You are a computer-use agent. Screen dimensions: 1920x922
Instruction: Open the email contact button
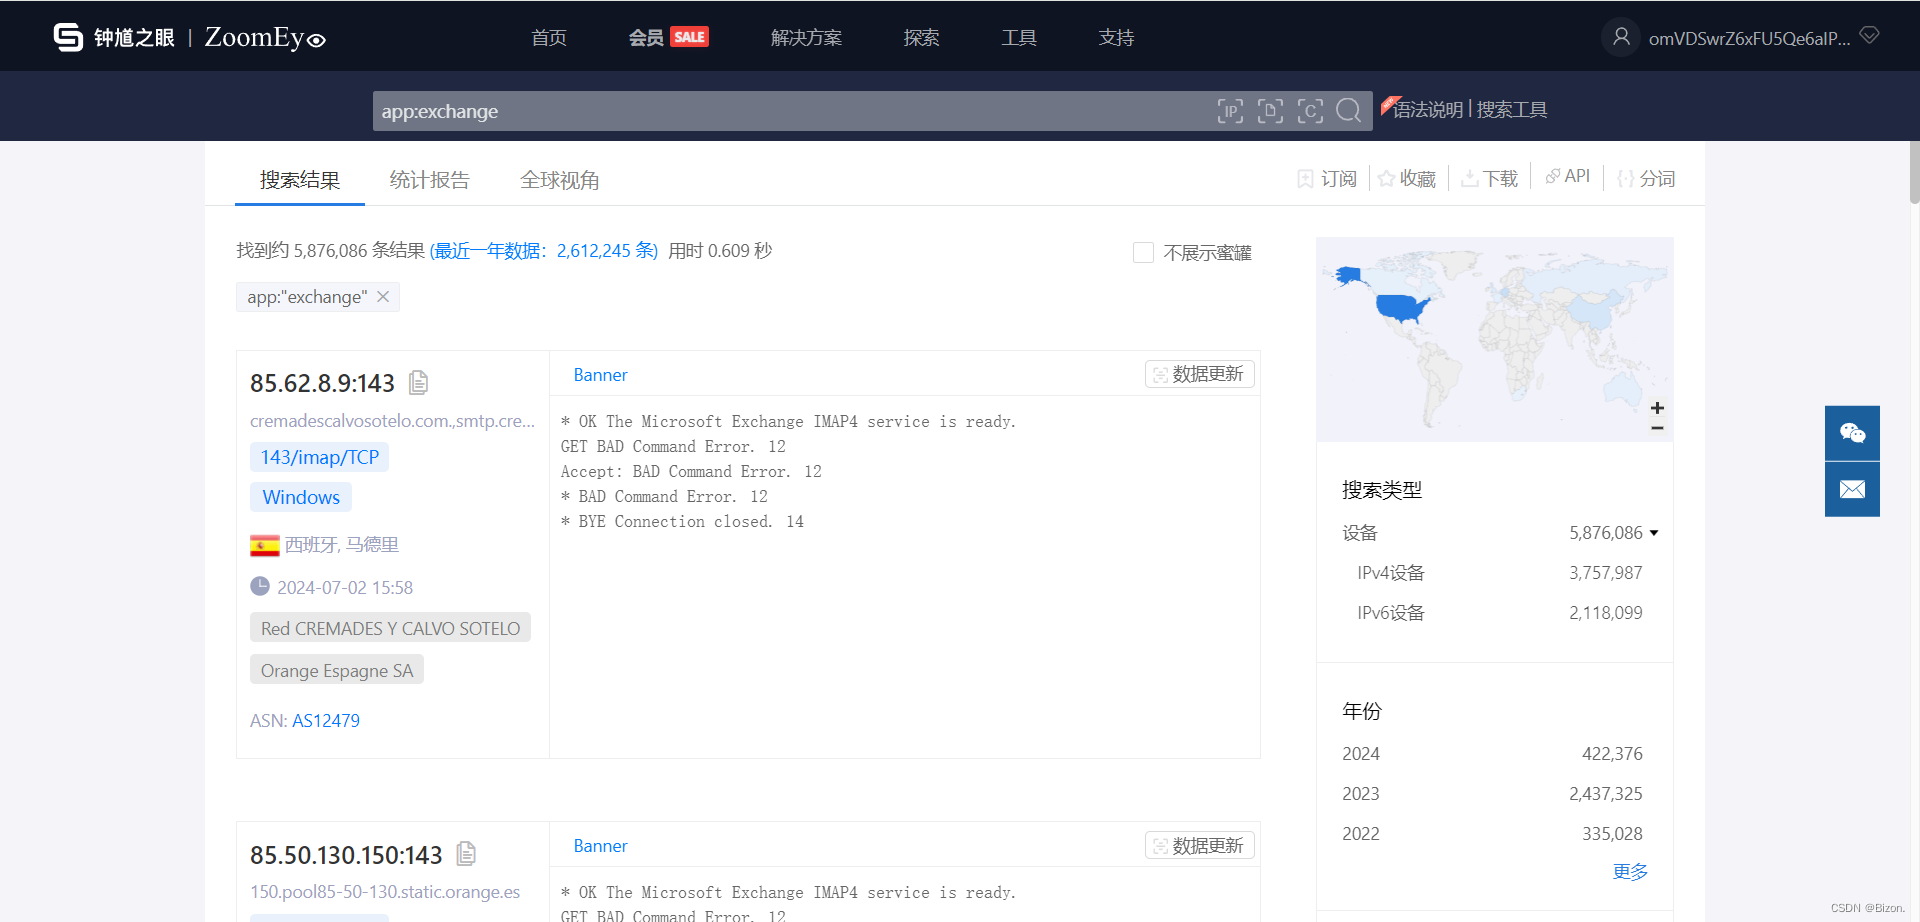coord(1852,489)
